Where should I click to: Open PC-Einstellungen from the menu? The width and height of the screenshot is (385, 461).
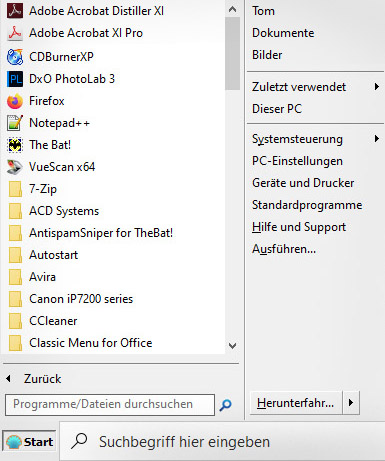[x=297, y=161]
